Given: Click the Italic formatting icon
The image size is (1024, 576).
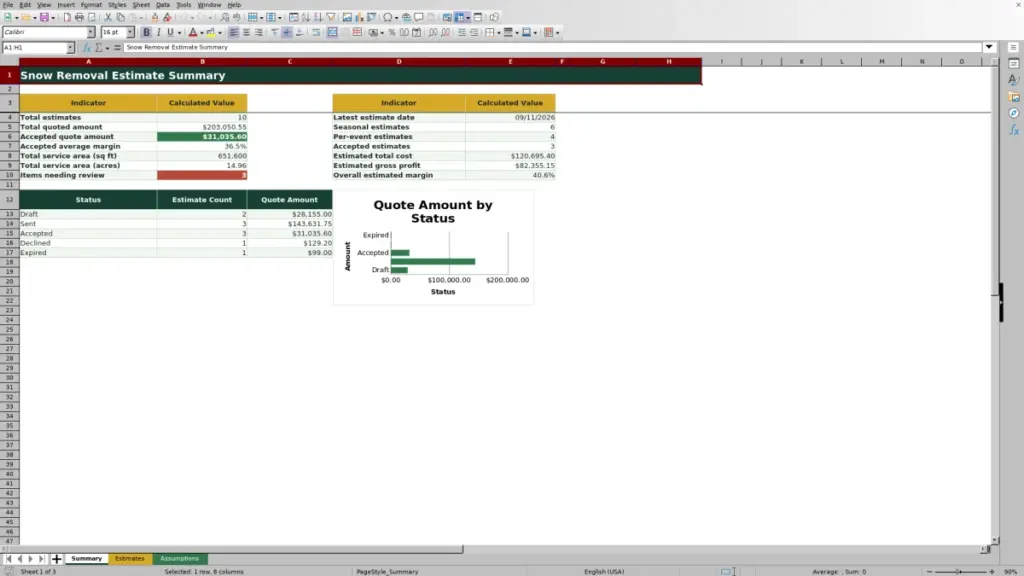Looking at the screenshot, I should click(x=159, y=32).
